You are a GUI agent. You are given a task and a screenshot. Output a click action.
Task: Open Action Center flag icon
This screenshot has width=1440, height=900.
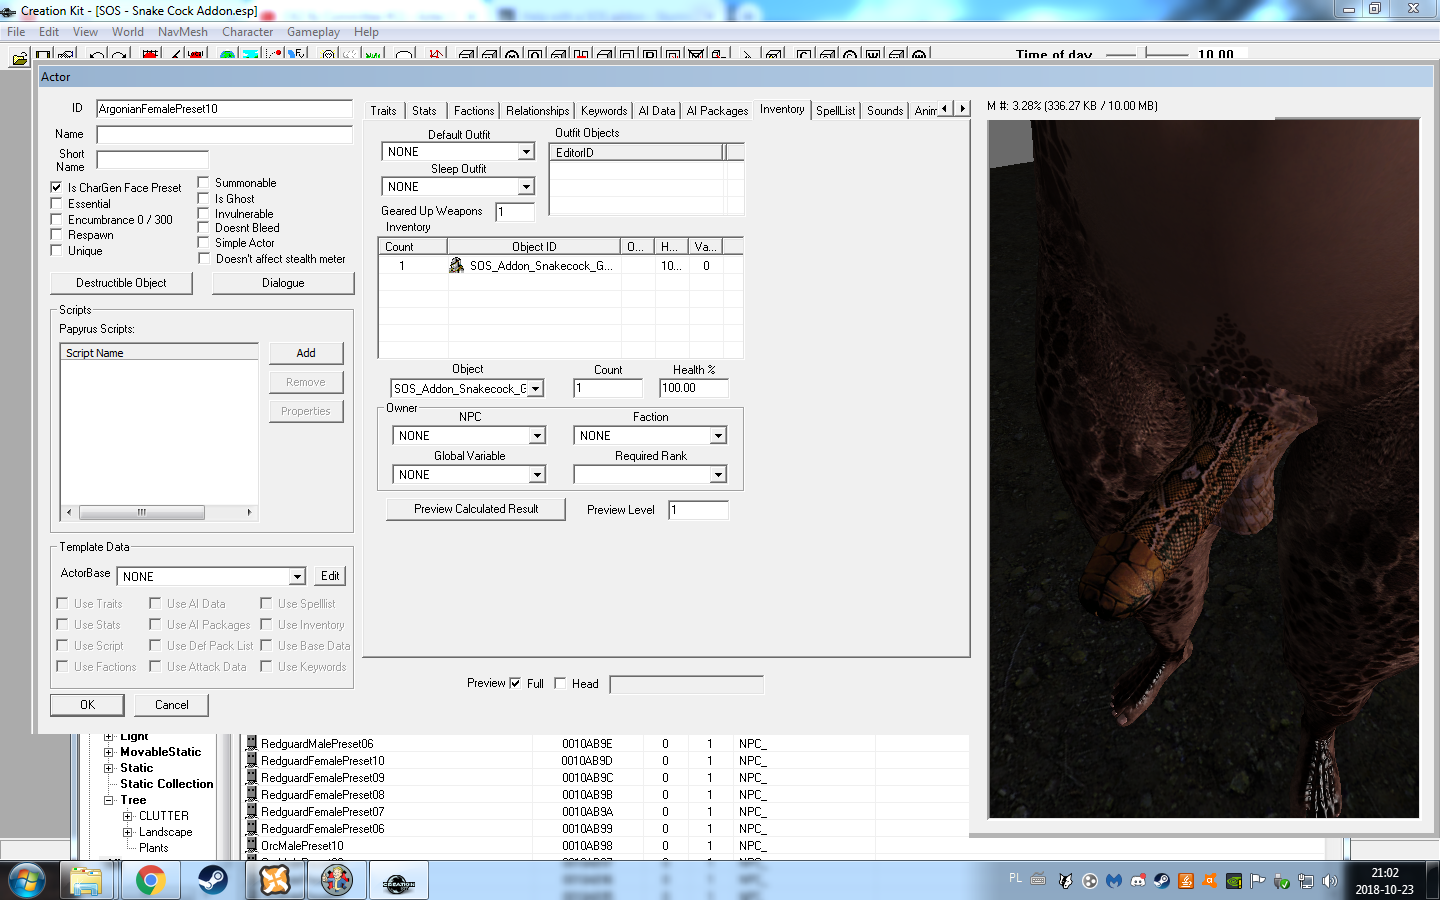pos(1258,881)
